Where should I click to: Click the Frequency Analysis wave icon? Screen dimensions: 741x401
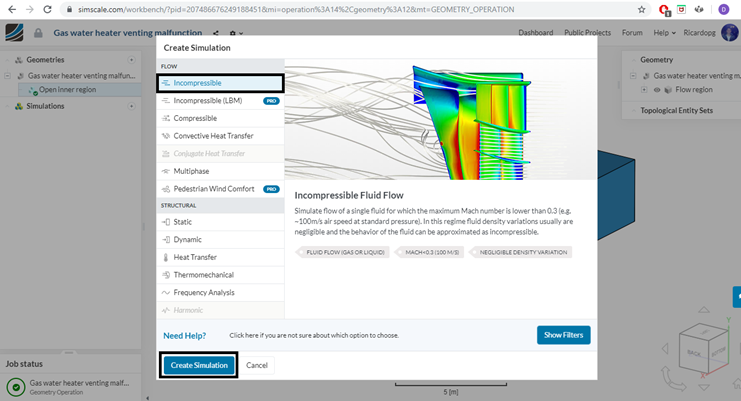[x=165, y=292]
